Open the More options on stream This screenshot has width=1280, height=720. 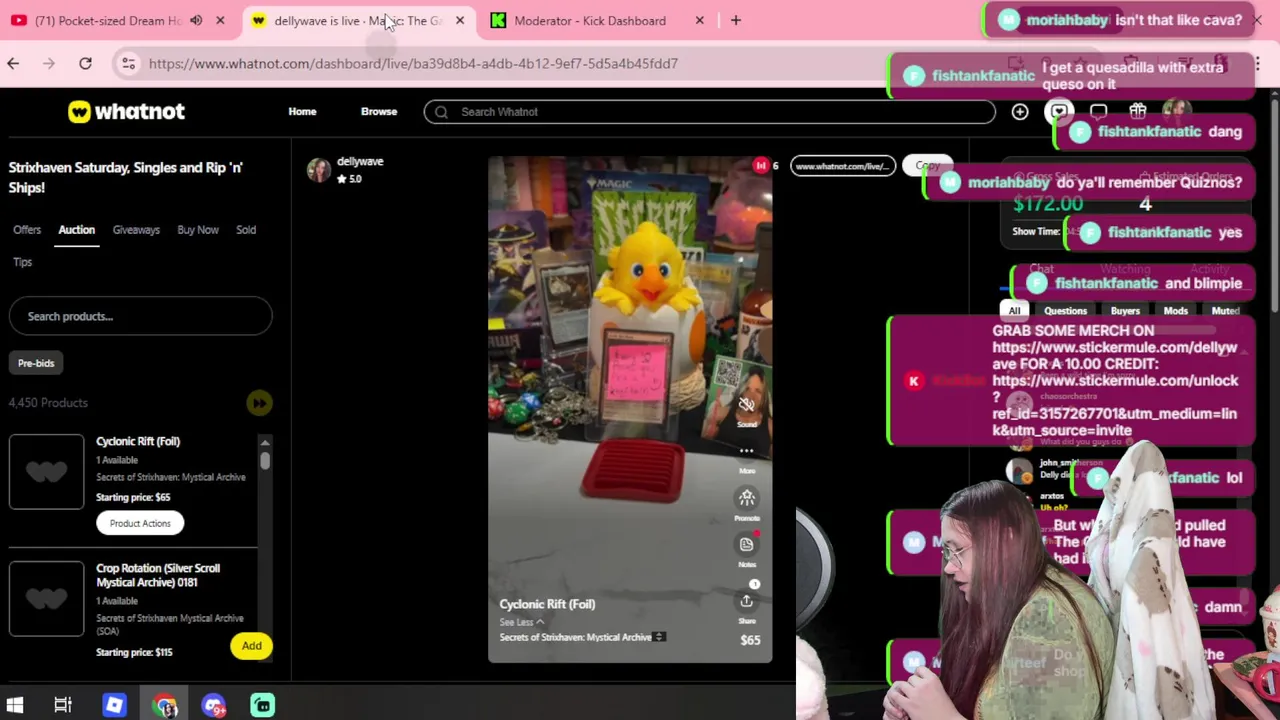coord(746,451)
